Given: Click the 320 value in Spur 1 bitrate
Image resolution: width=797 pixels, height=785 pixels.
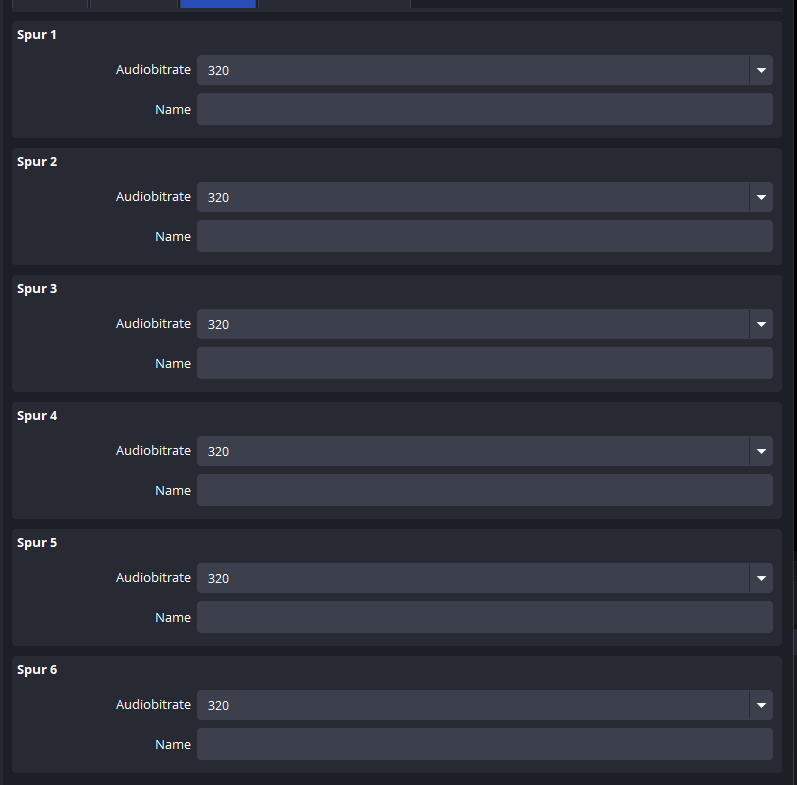Looking at the screenshot, I should coord(219,70).
